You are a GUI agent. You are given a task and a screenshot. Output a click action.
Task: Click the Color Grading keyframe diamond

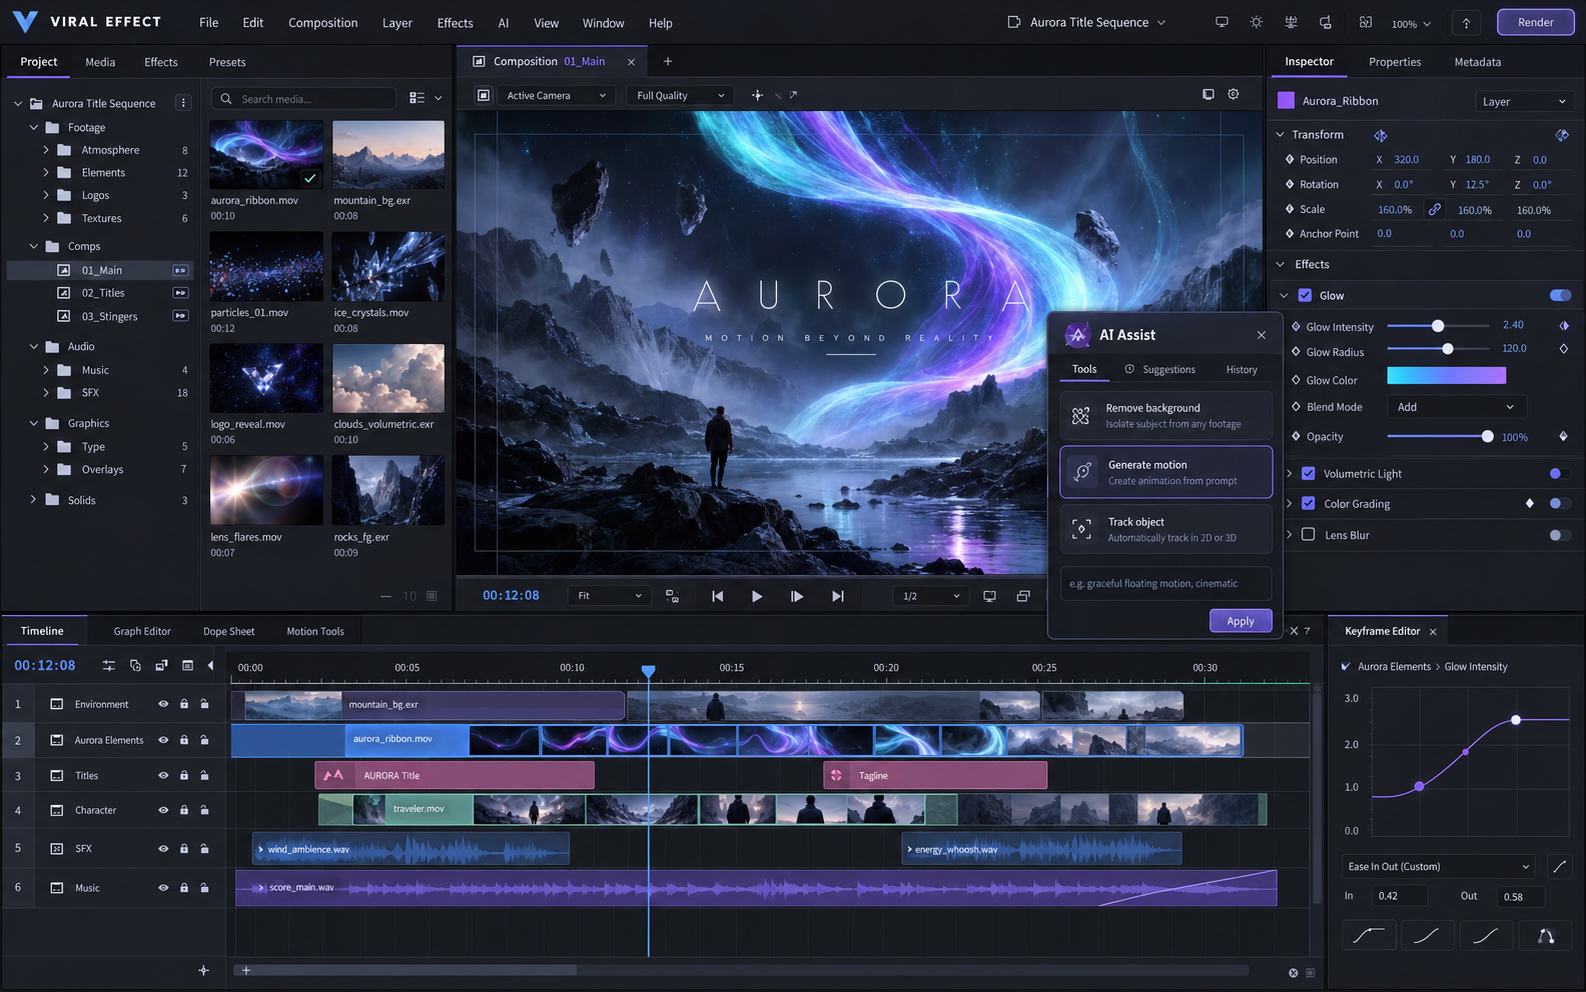pos(1529,503)
